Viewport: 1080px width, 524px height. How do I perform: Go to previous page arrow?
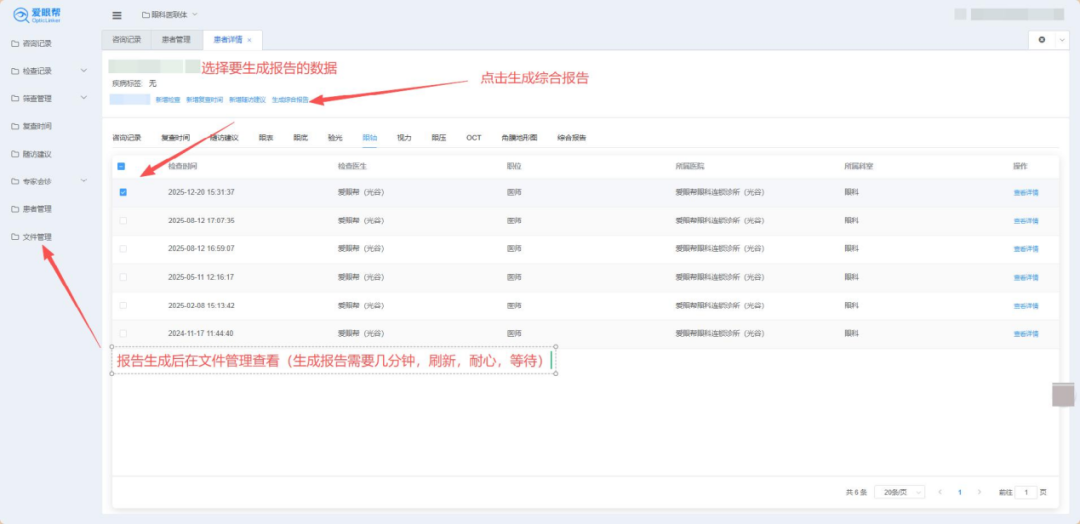[940, 492]
